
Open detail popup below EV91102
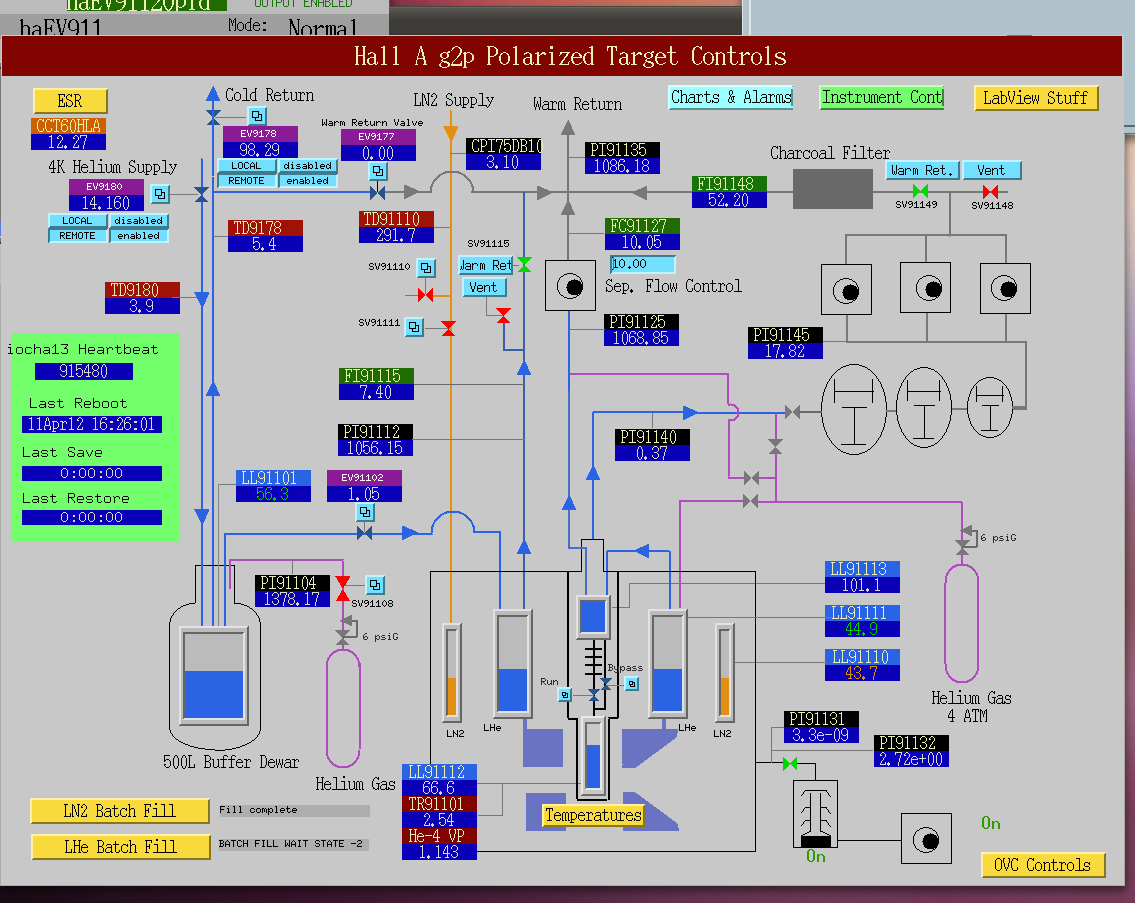[366, 513]
